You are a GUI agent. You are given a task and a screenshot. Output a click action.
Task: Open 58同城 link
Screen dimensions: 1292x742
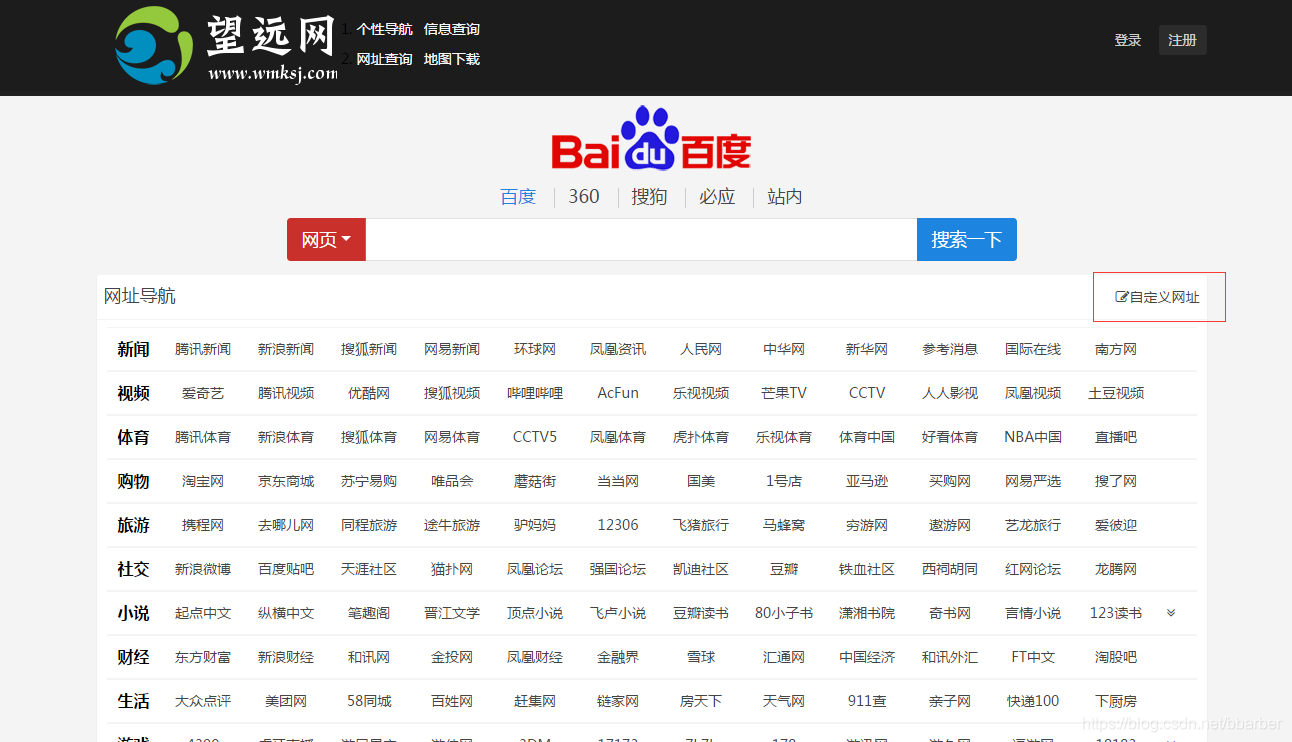click(x=369, y=701)
